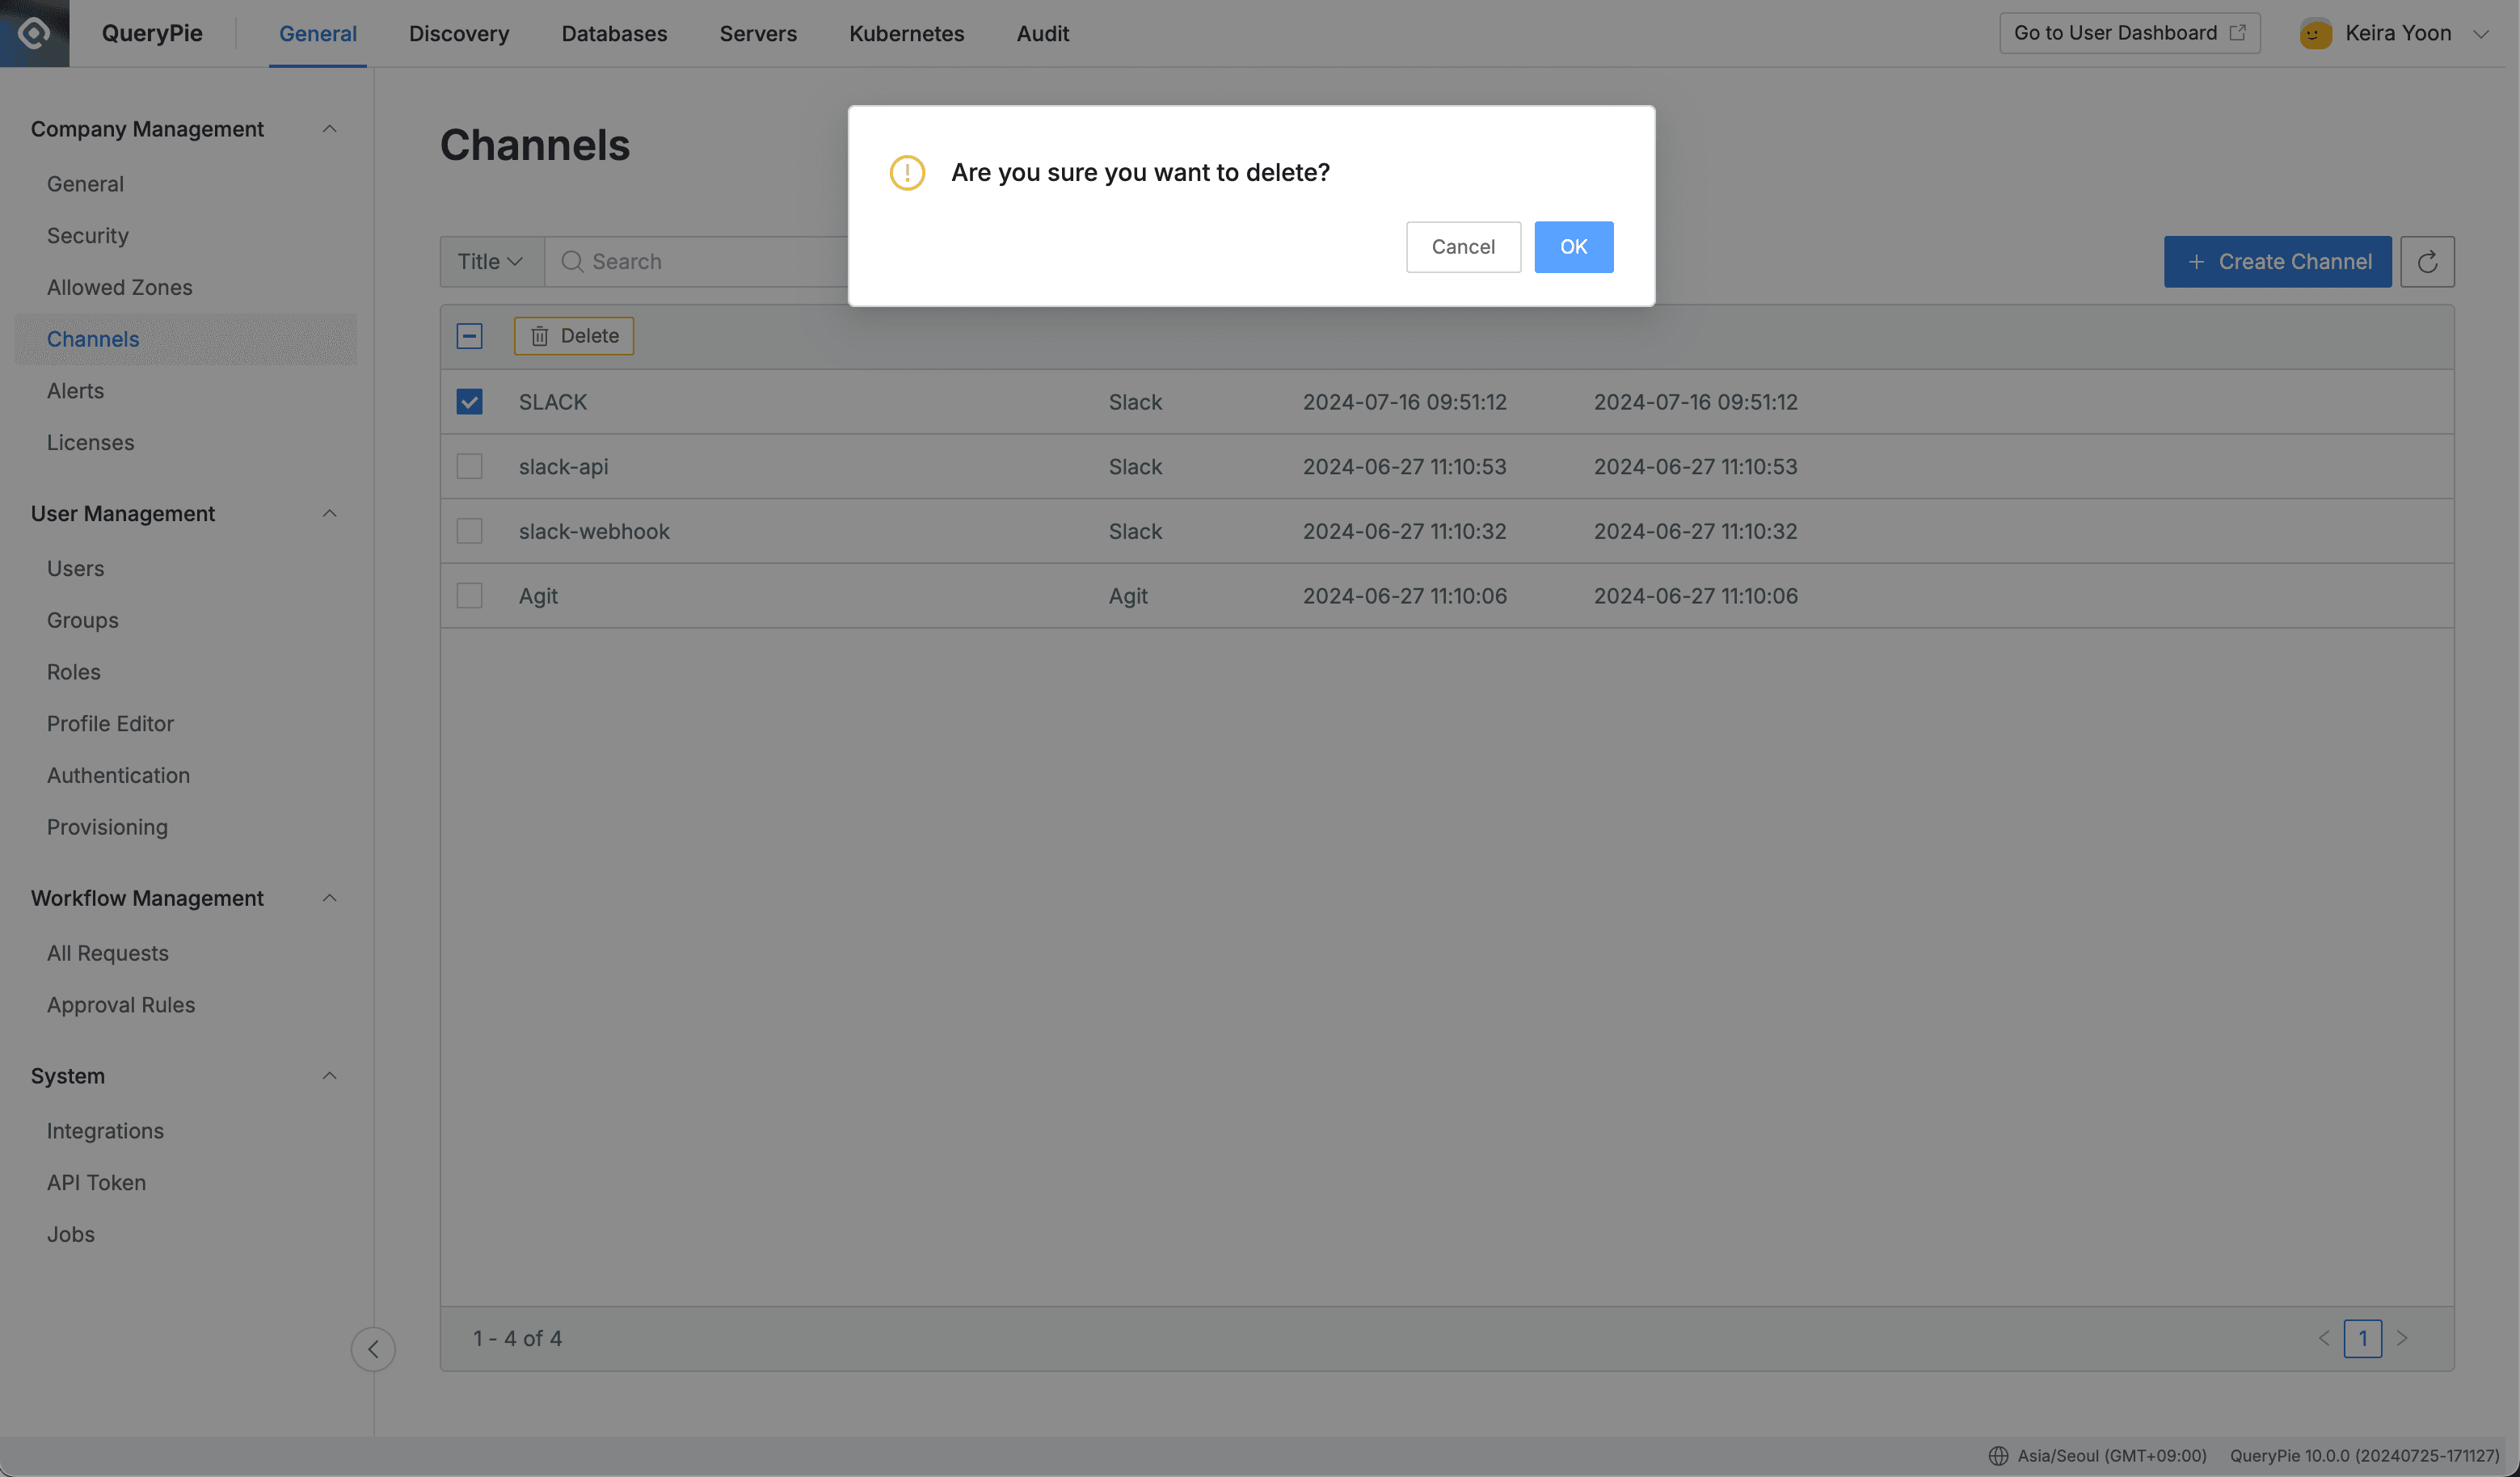Click the globe icon in the status bar
Viewport: 2520px width, 1477px height.
pyautogui.click(x=1998, y=1456)
